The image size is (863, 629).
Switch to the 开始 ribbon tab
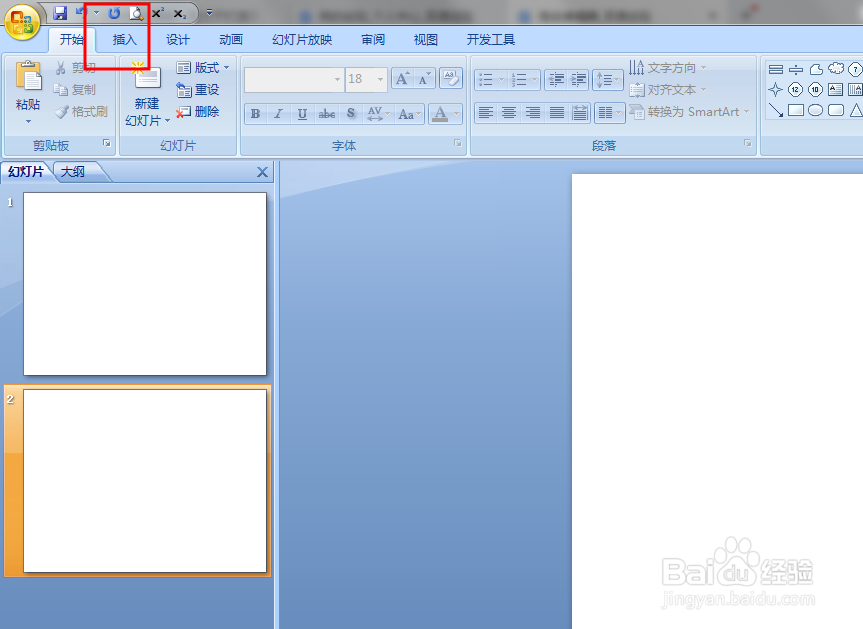[x=72, y=40]
